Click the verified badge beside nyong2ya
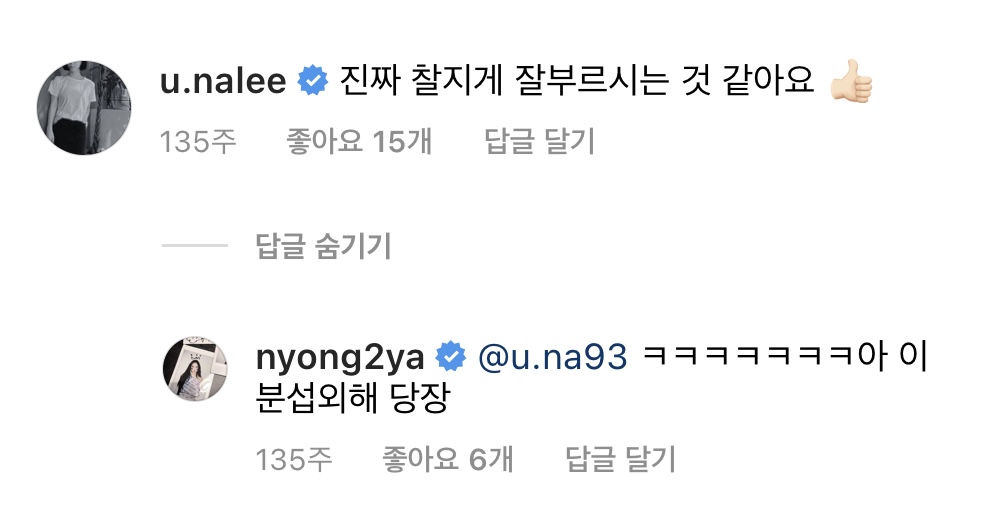 (451, 357)
